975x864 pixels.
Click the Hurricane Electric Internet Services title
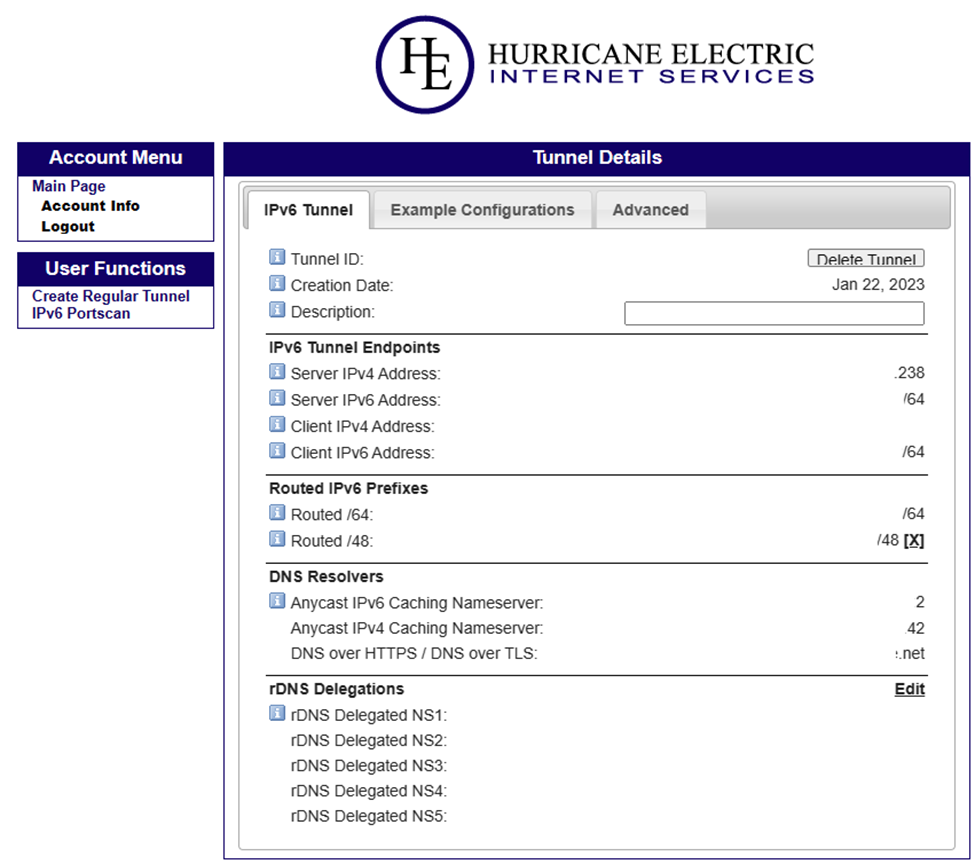point(651,63)
